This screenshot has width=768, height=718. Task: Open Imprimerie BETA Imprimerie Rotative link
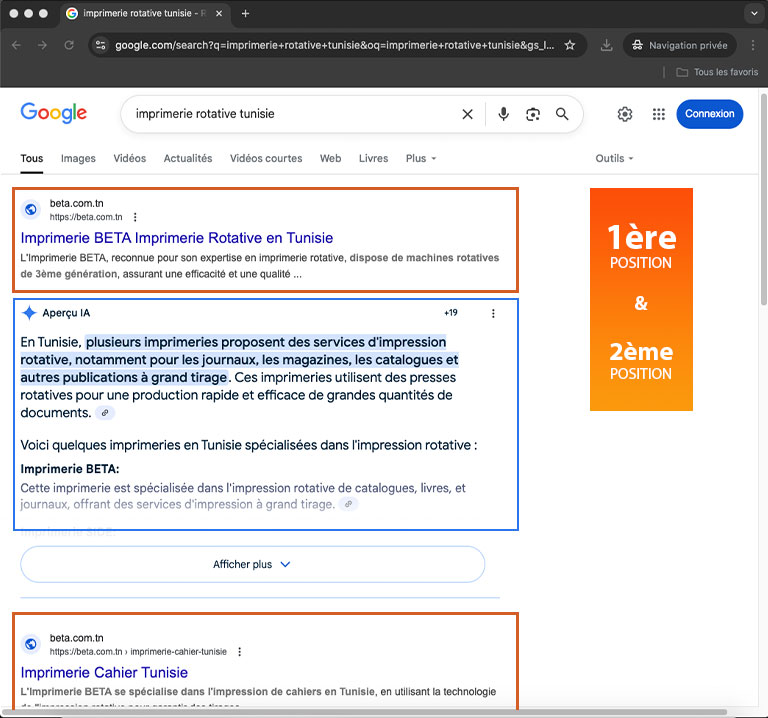tap(177, 238)
